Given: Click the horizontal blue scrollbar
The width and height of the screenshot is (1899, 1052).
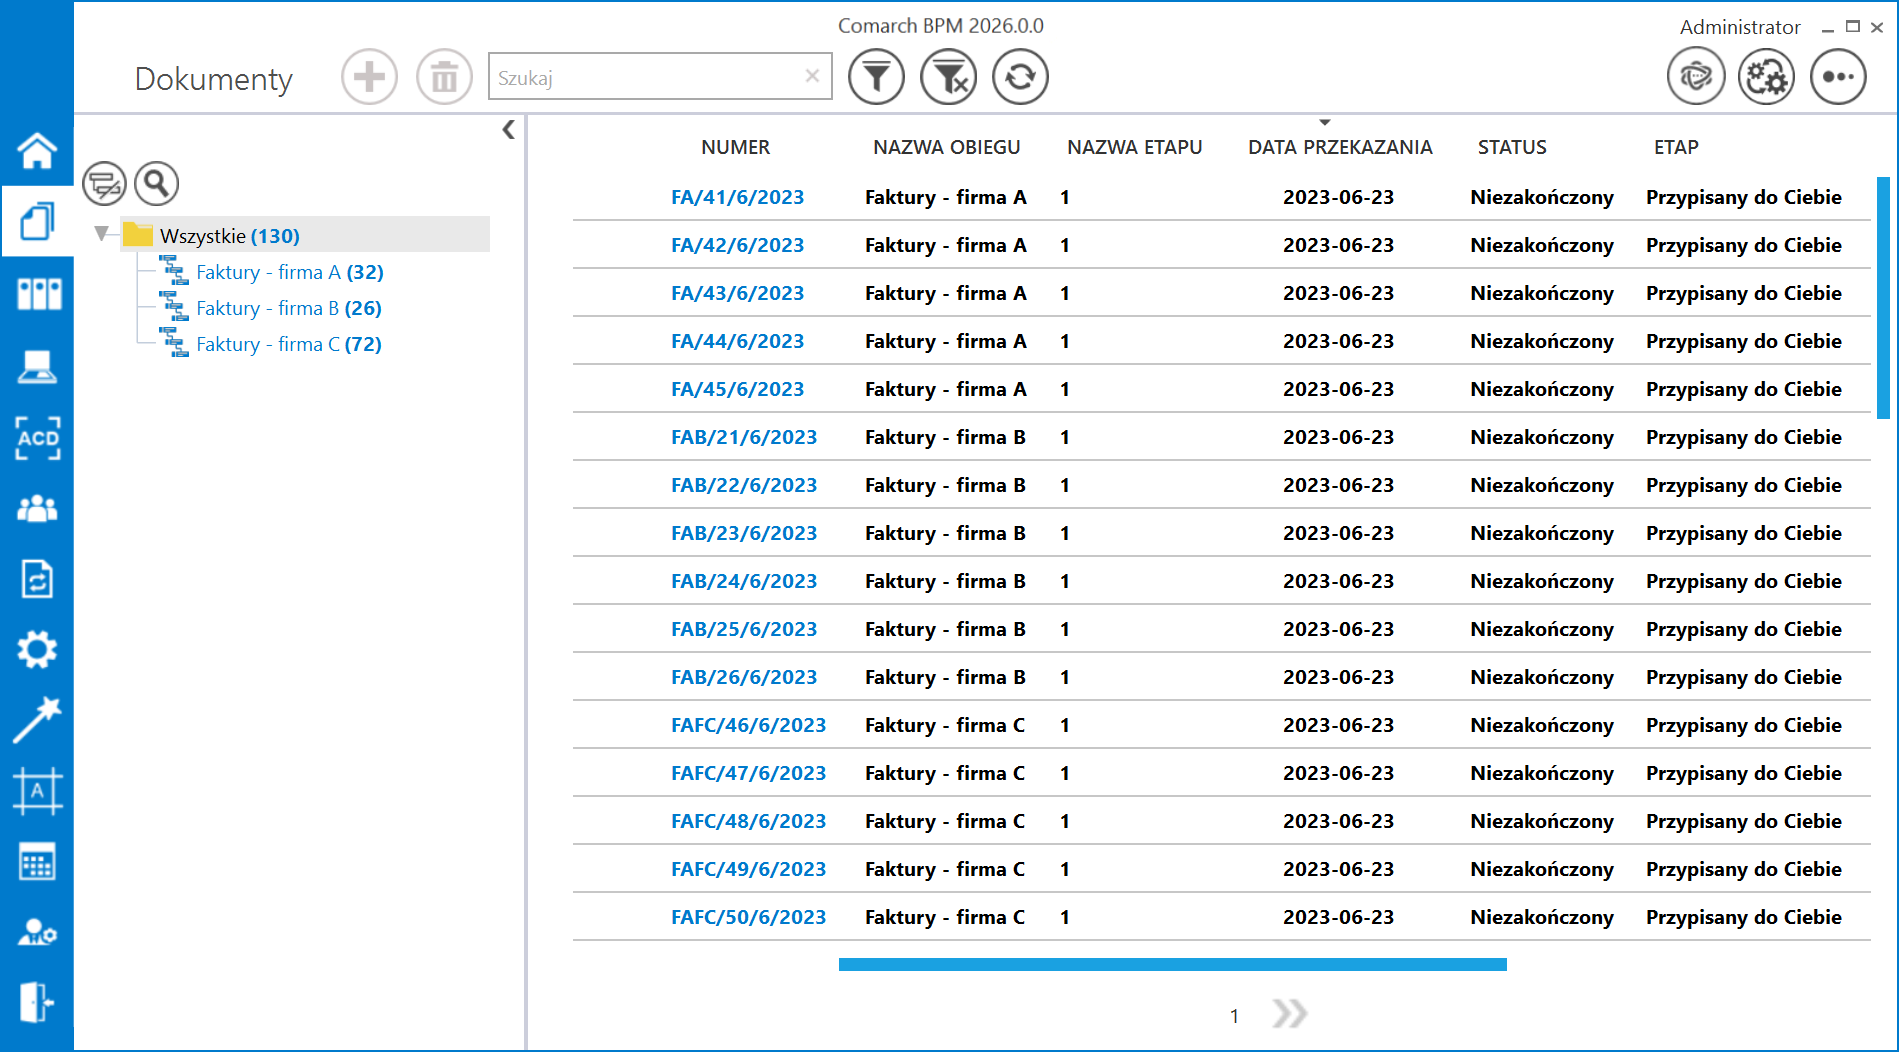Looking at the screenshot, I should click(1172, 964).
